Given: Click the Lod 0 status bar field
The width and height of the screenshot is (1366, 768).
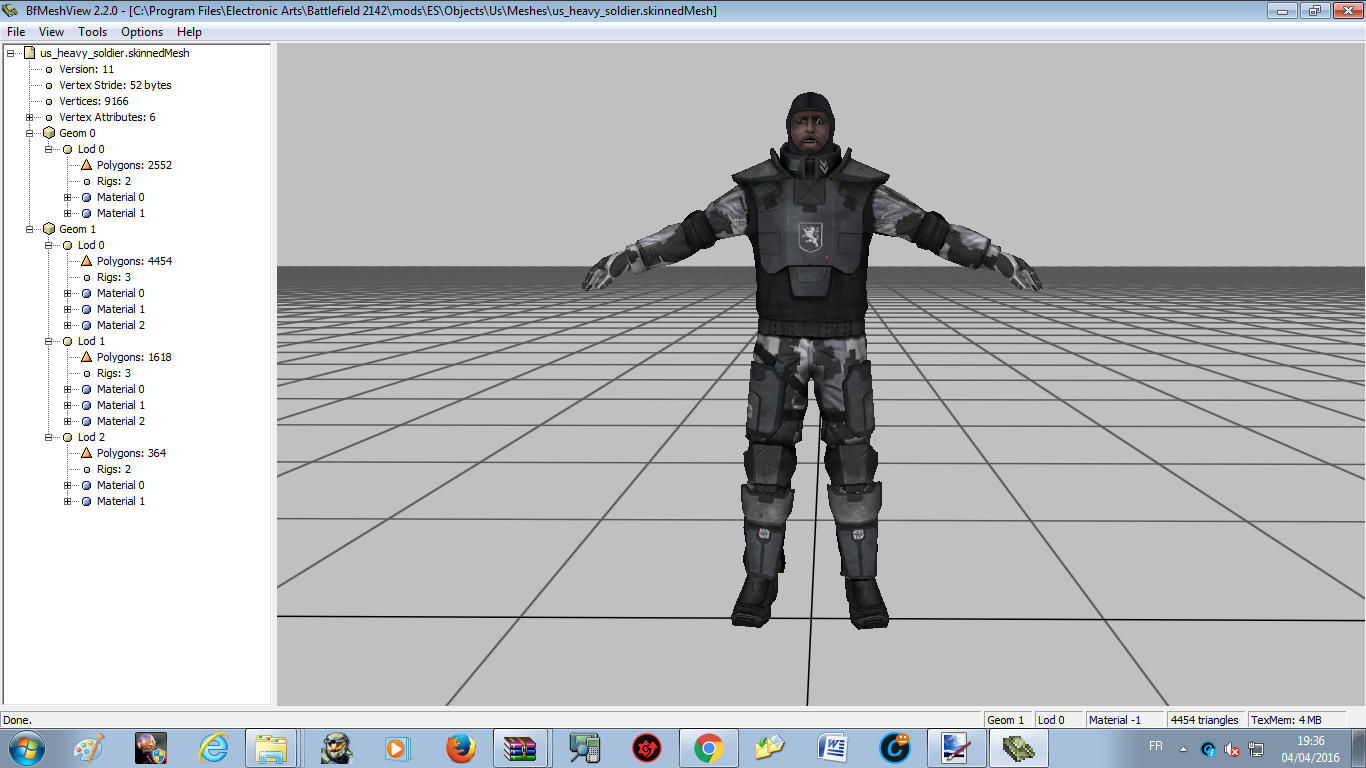Looking at the screenshot, I should (x=1058, y=720).
